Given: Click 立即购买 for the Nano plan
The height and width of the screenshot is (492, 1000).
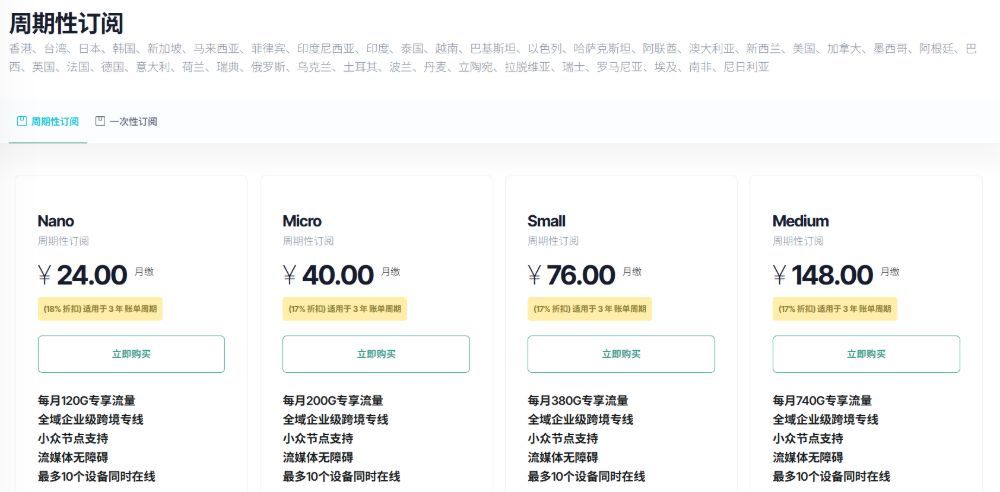Looking at the screenshot, I should [131, 354].
